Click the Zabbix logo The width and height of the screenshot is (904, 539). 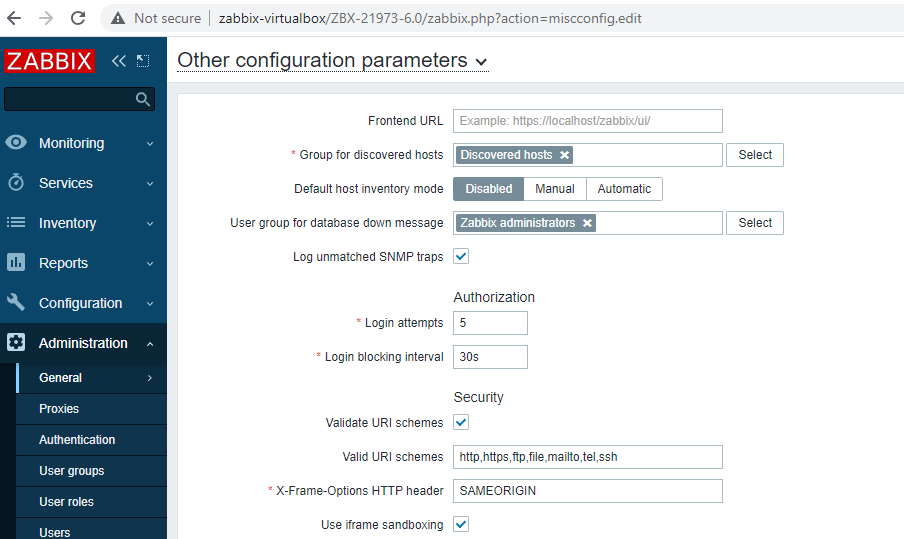pos(49,61)
